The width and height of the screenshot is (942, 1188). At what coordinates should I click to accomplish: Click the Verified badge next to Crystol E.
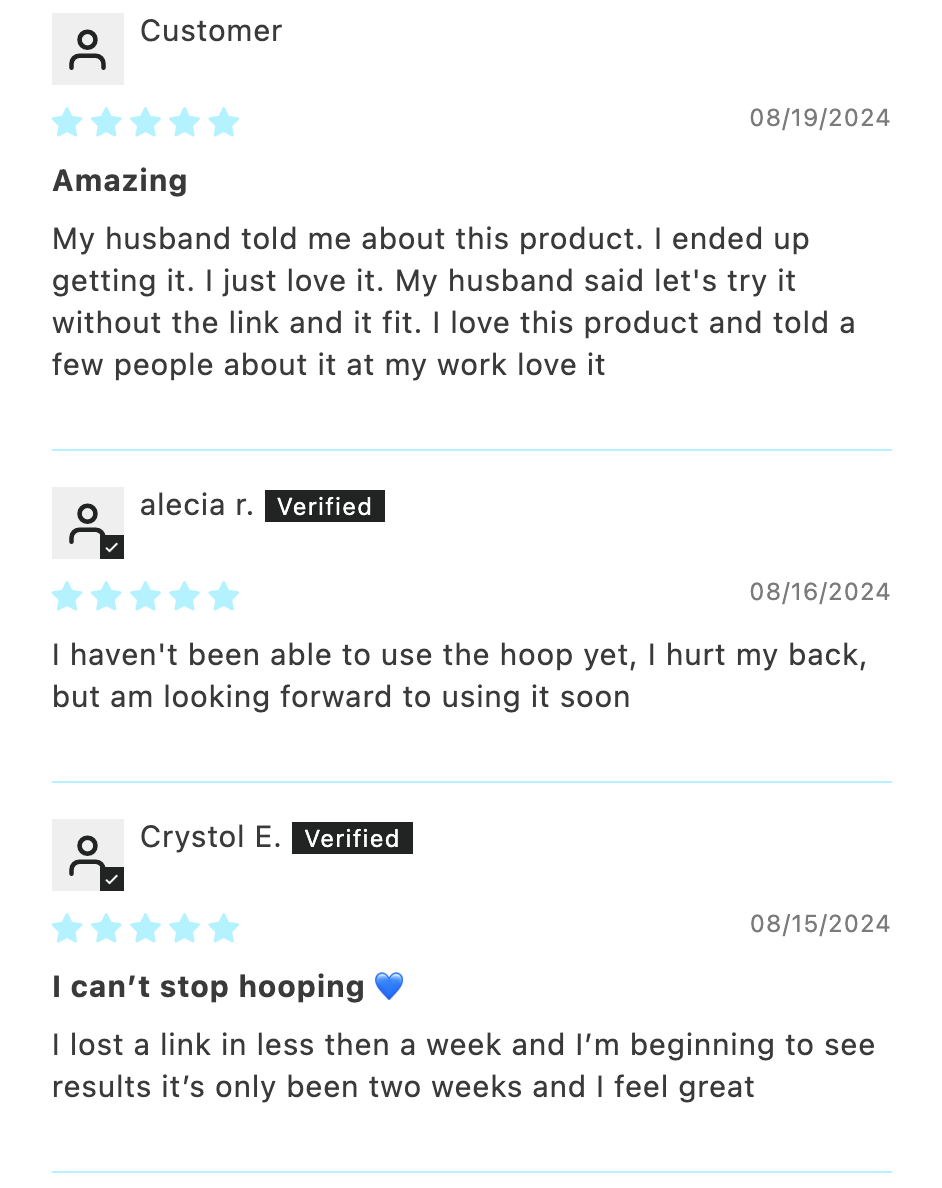click(352, 839)
